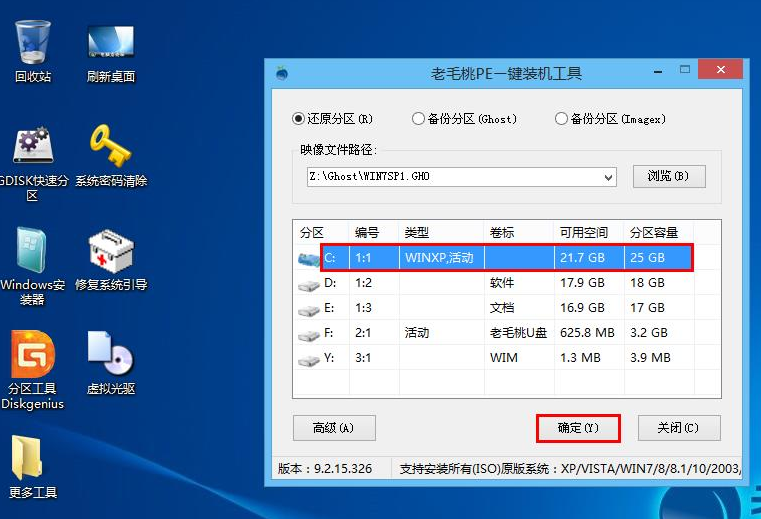Click the 25 GB capacity cell

coord(658,257)
